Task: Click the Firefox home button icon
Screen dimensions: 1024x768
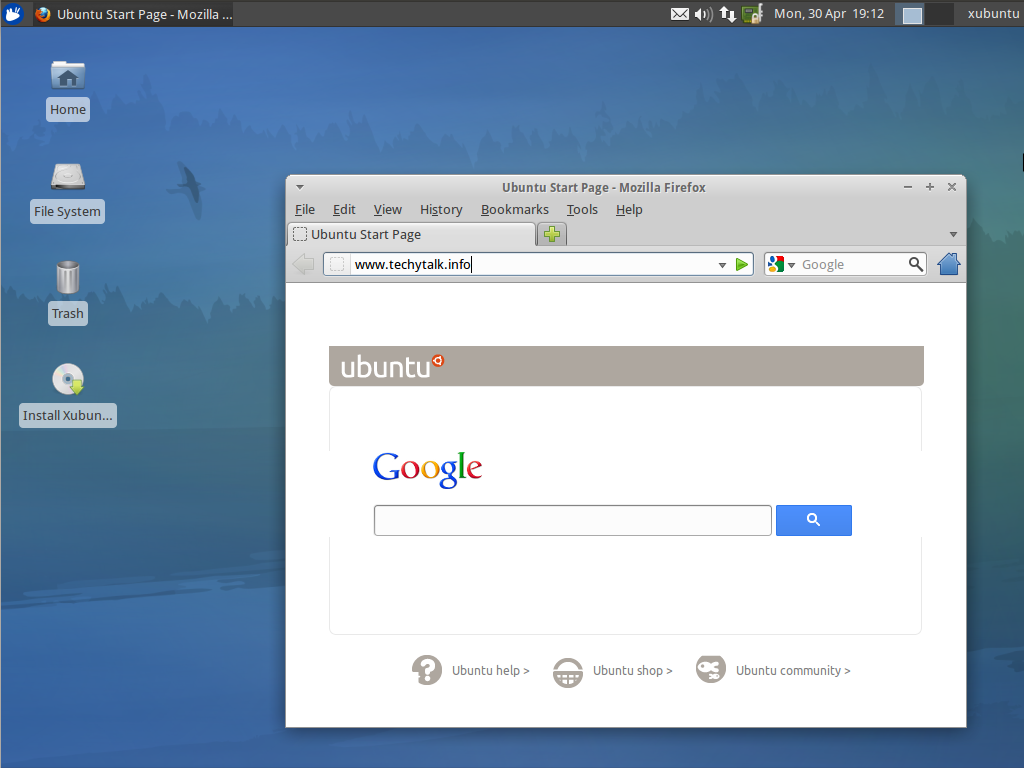Action: point(948,264)
